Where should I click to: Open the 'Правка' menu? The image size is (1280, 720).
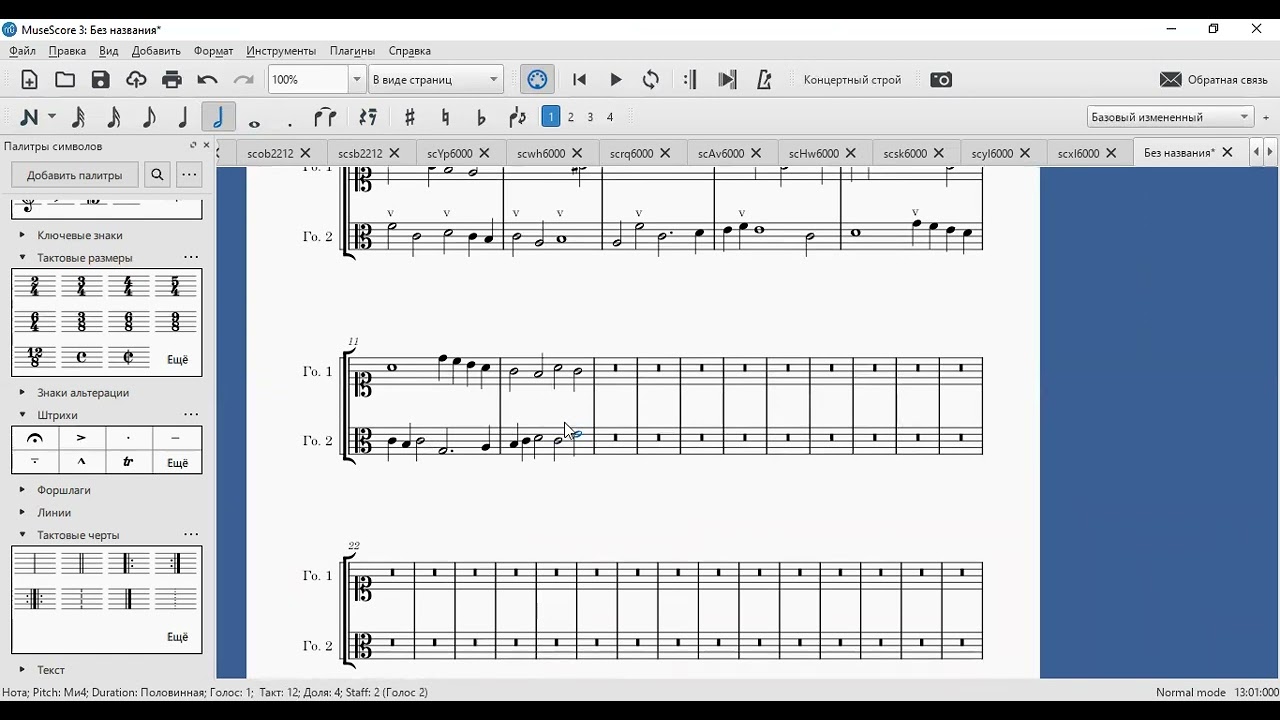(x=67, y=51)
